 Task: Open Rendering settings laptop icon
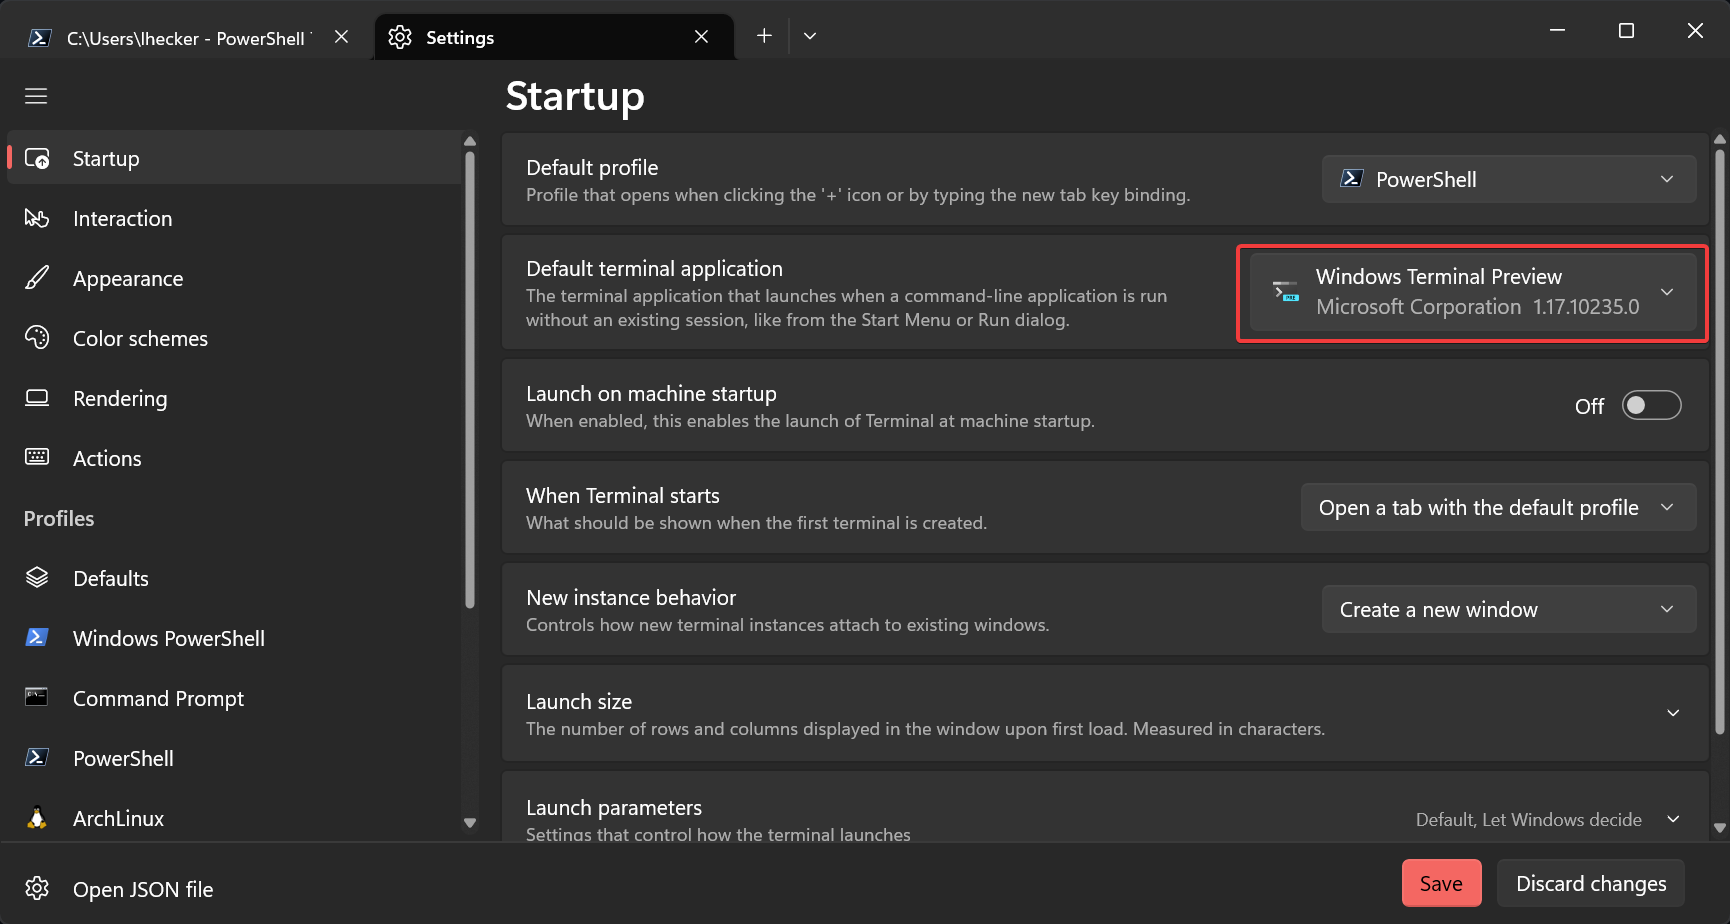[37, 398]
